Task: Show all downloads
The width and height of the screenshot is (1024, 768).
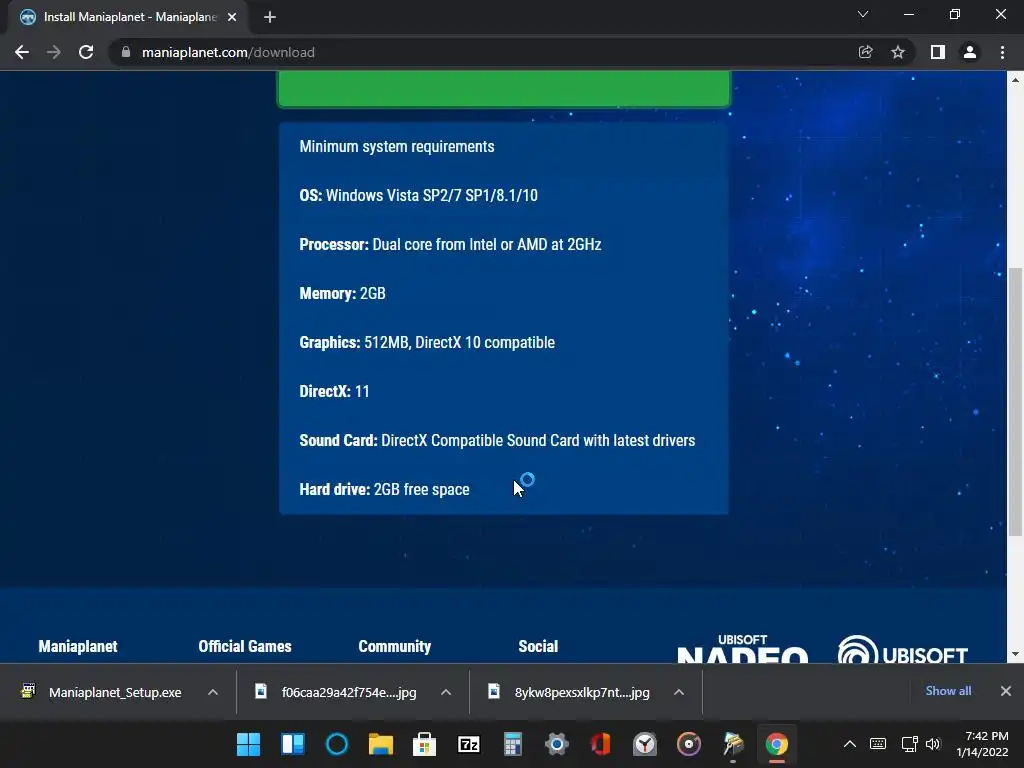Action: click(948, 691)
